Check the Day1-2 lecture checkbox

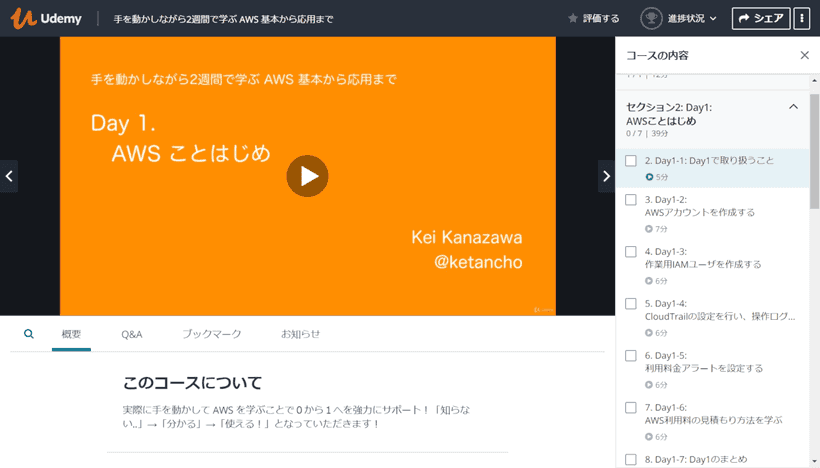(631, 200)
